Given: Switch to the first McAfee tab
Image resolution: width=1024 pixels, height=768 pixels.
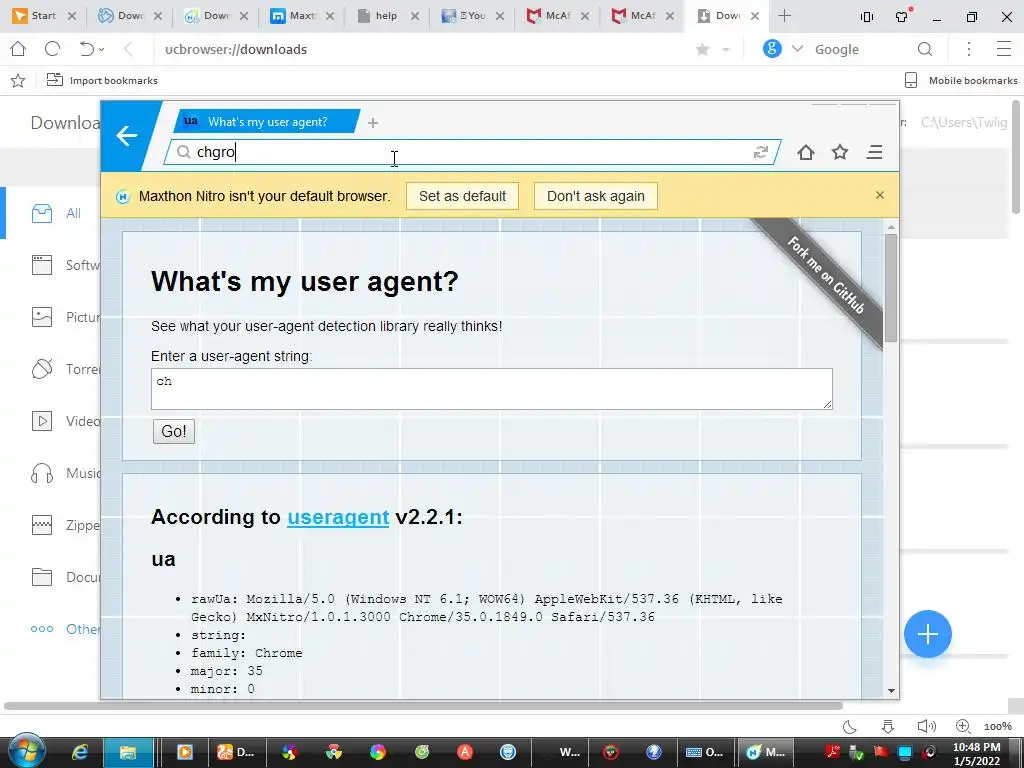Looking at the screenshot, I should (558, 16).
